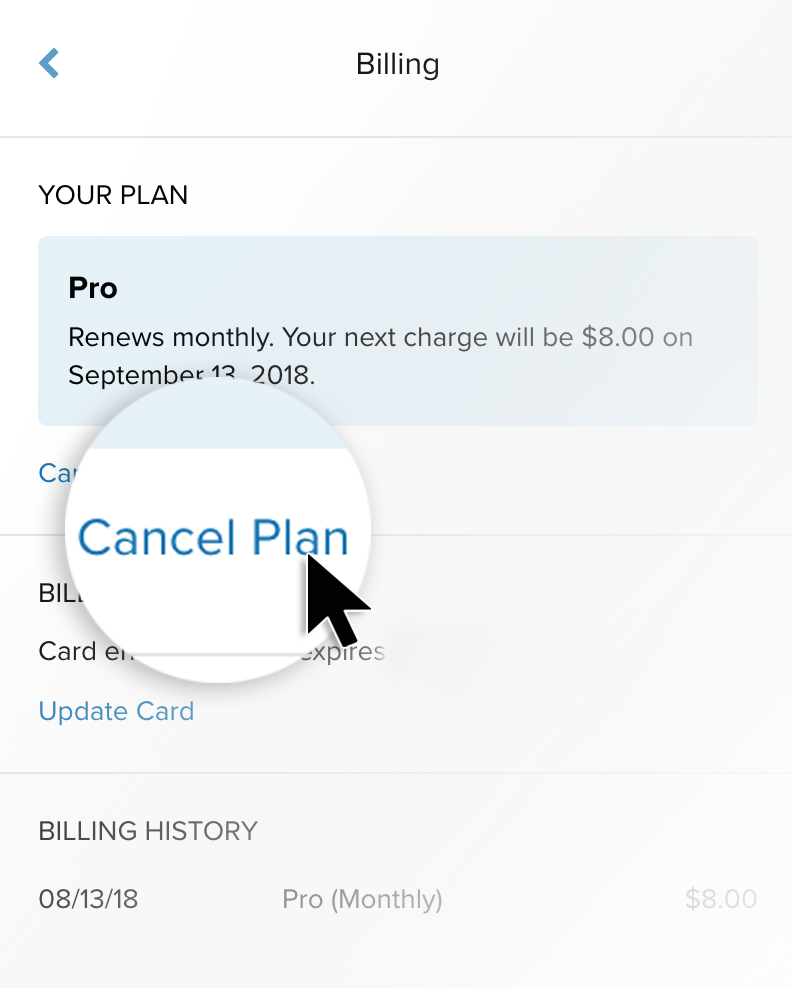Click the $8.00 billing history amount

coord(720,899)
